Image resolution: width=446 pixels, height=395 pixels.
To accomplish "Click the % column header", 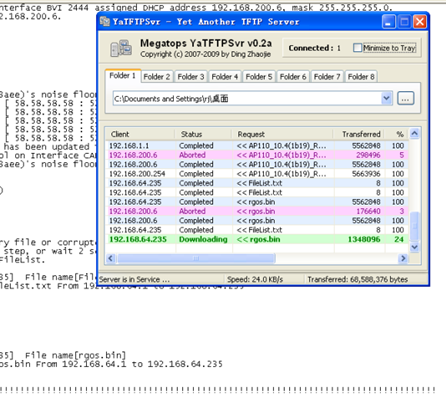I will click(396, 134).
